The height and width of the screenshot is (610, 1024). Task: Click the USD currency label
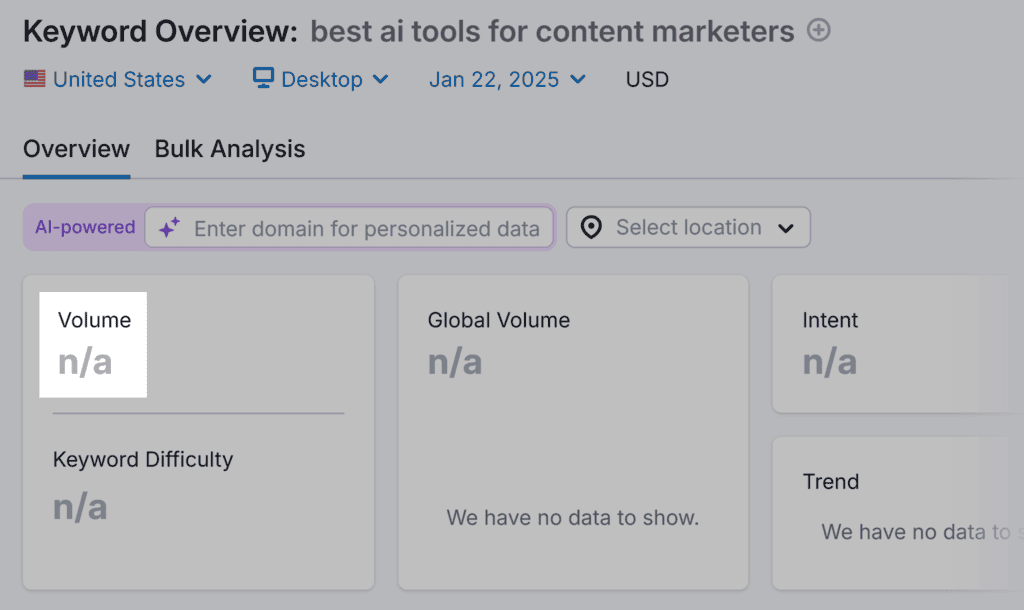(x=646, y=78)
